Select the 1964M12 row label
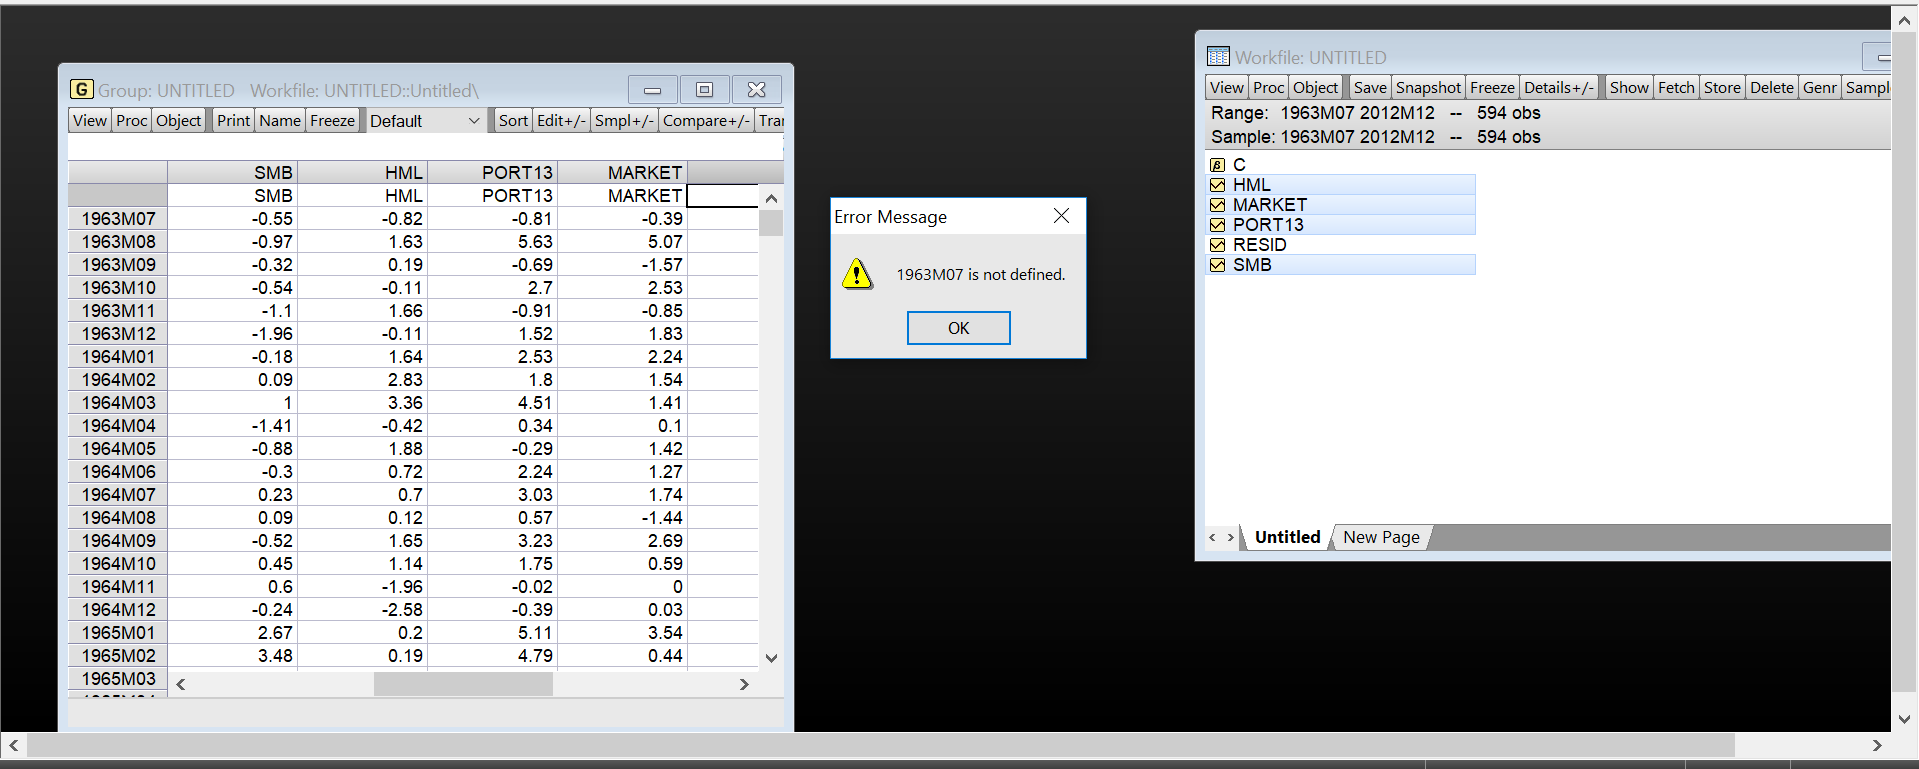Screen dimensions: 1919x769 pos(118,610)
